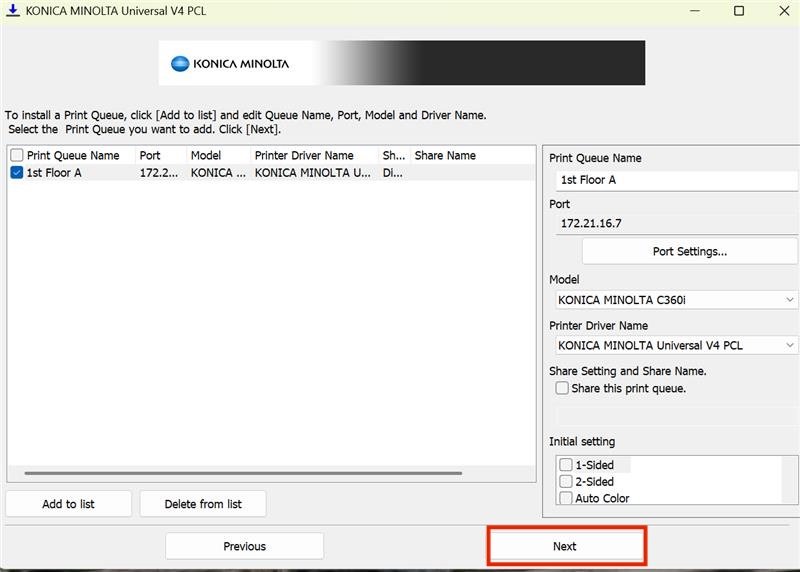
Task: Check the 2-Sided initial setting
Action: click(x=566, y=482)
